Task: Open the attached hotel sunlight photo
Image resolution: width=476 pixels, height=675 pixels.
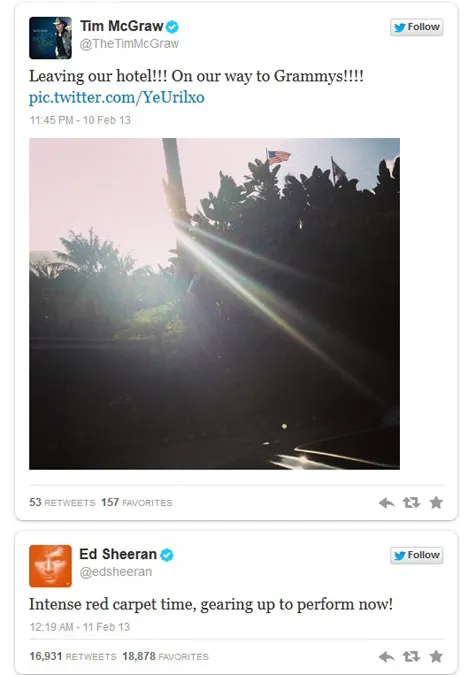Action: click(214, 303)
